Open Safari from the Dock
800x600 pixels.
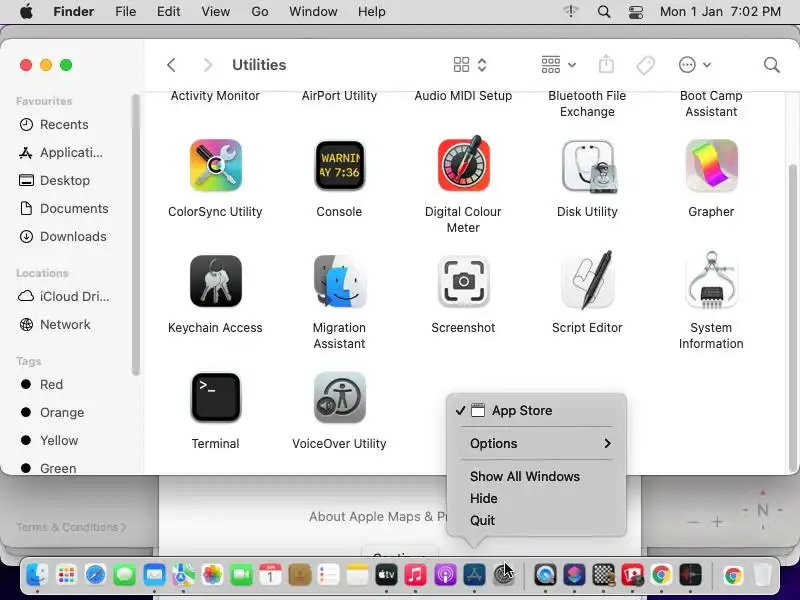95,575
